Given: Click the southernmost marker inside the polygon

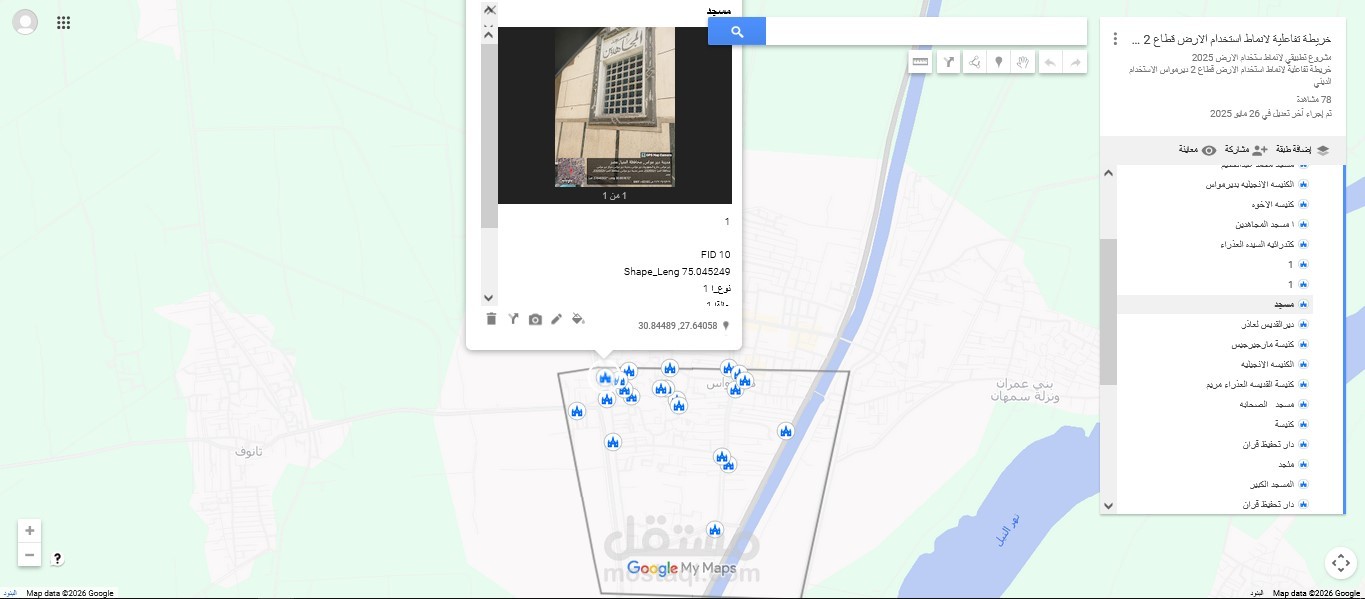Looking at the screenshot, I should click(714, 529).
